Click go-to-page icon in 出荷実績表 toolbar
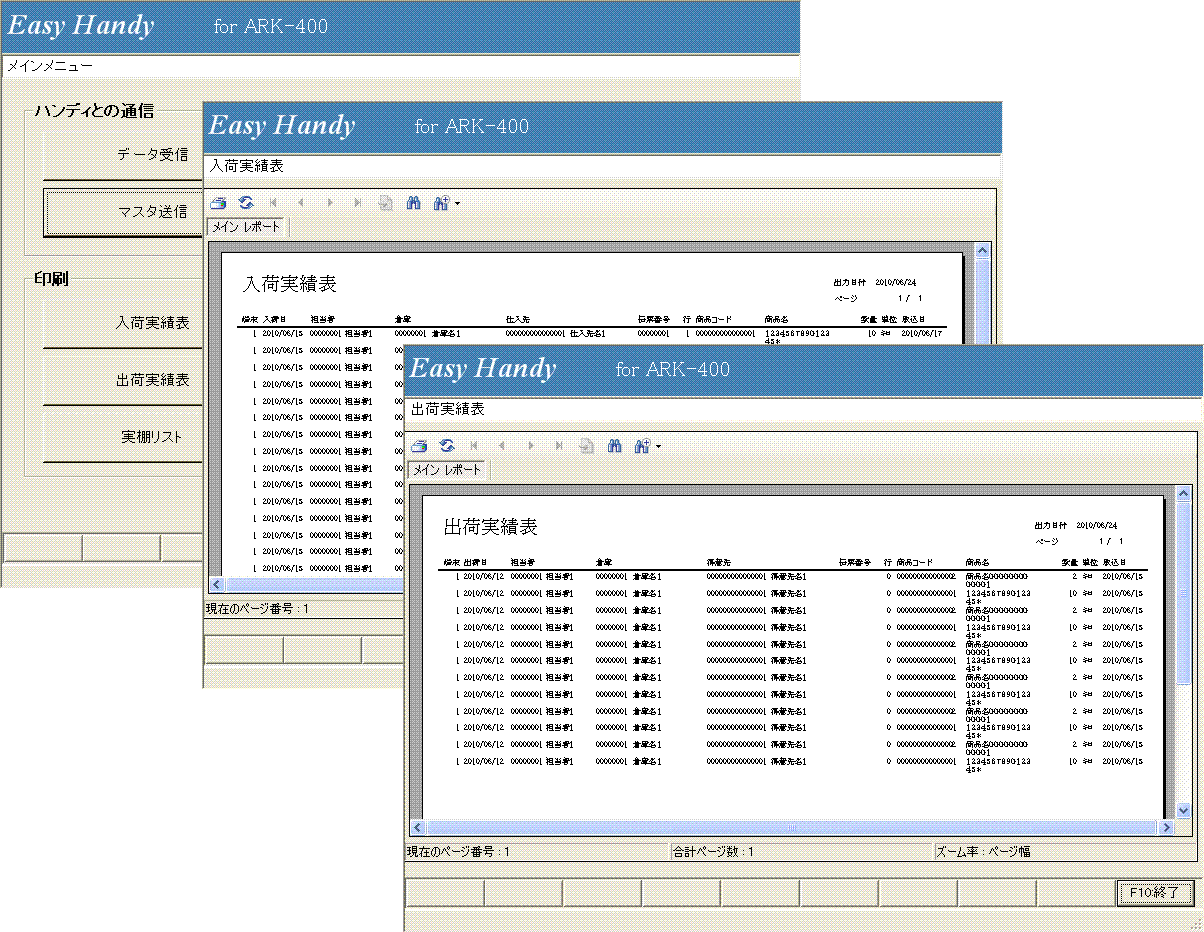Screen dimensions: 1204x932 point(587,446)
